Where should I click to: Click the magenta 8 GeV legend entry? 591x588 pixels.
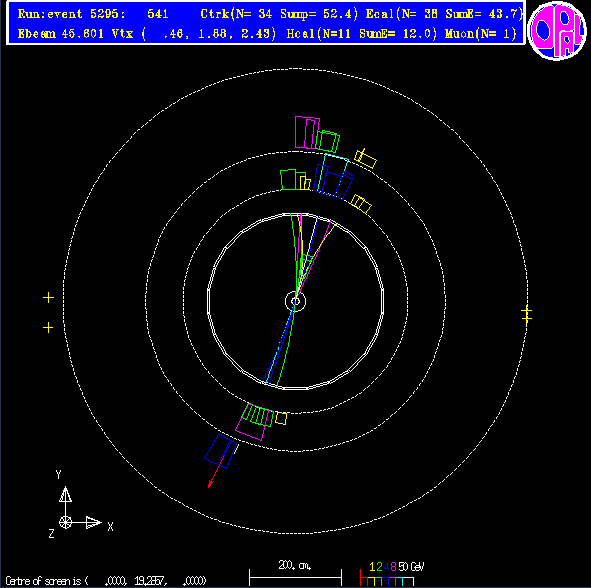[x=393, y=567]
